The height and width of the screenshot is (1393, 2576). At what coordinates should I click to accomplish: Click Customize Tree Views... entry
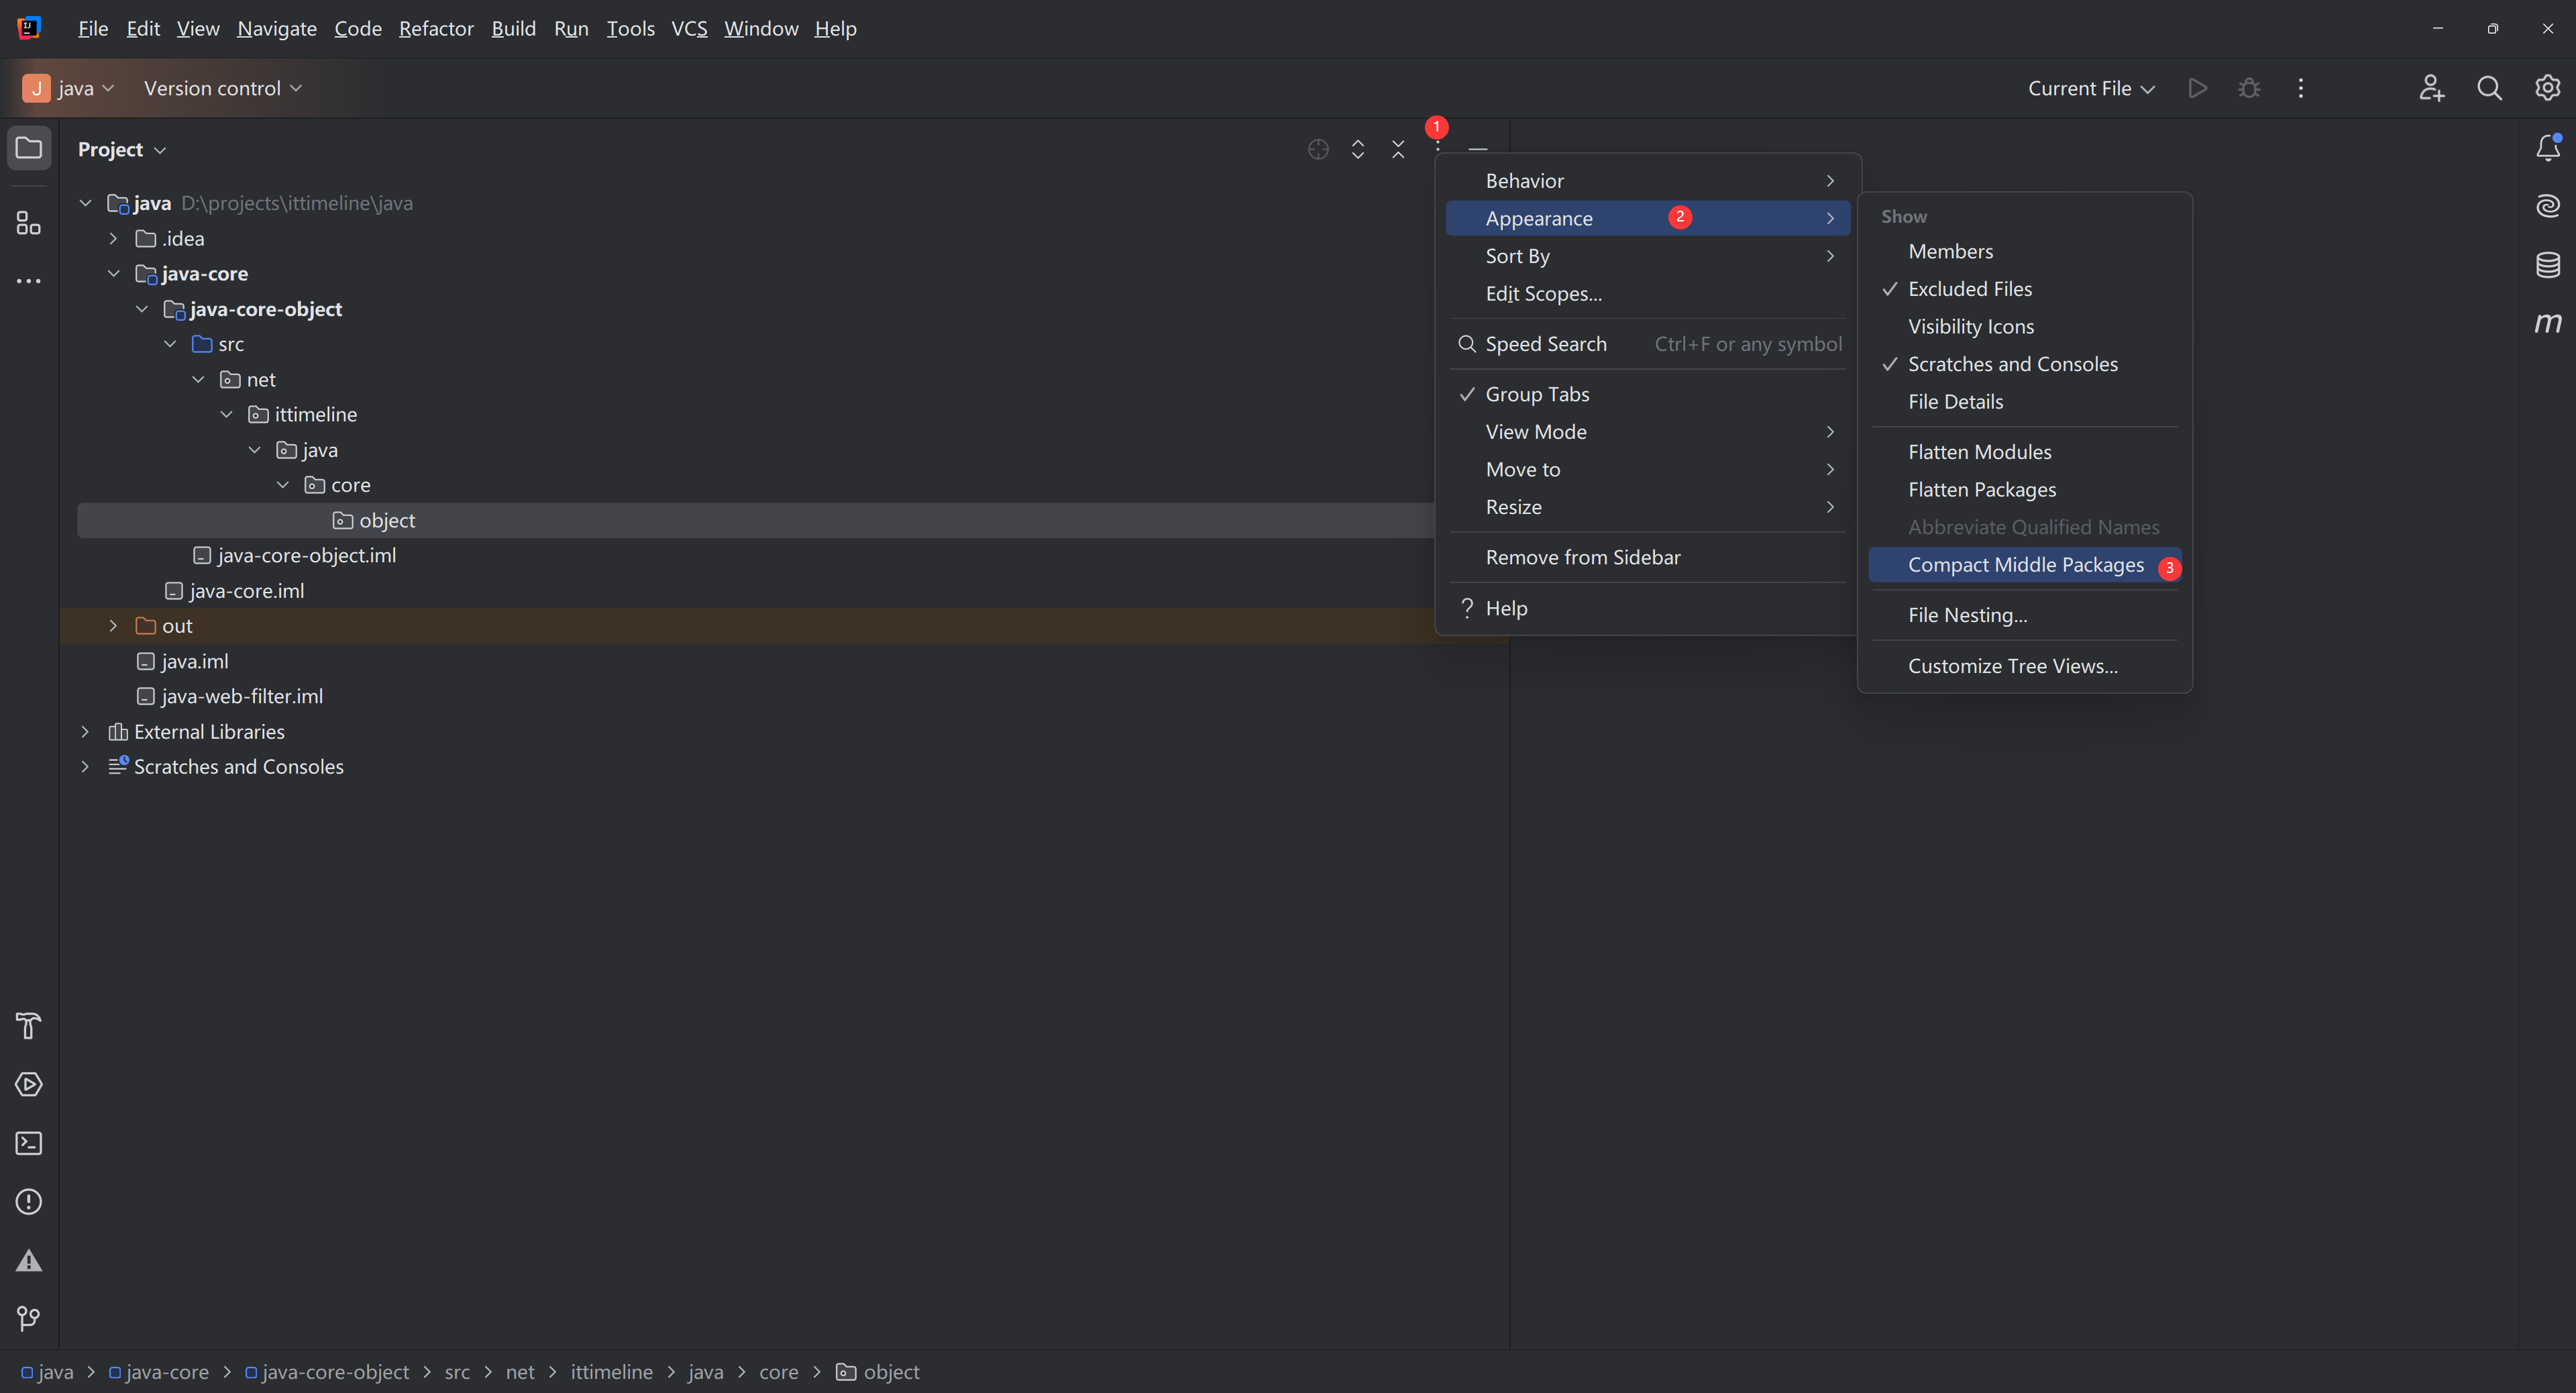point(2012,666)
